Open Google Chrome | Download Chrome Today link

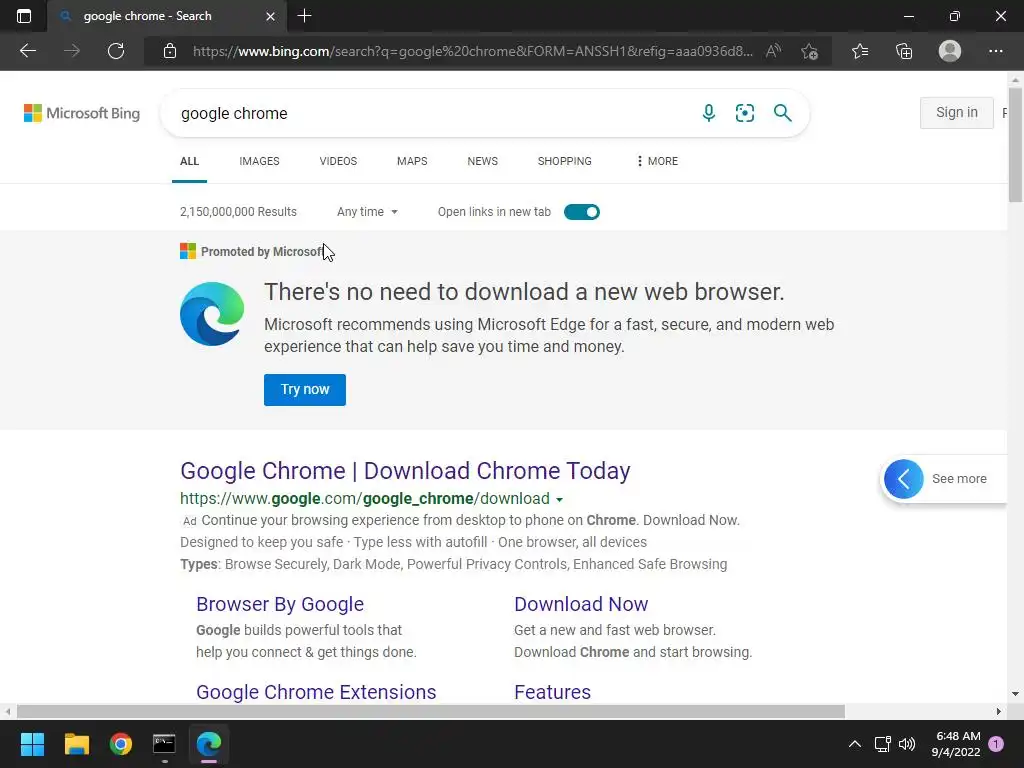406,471
